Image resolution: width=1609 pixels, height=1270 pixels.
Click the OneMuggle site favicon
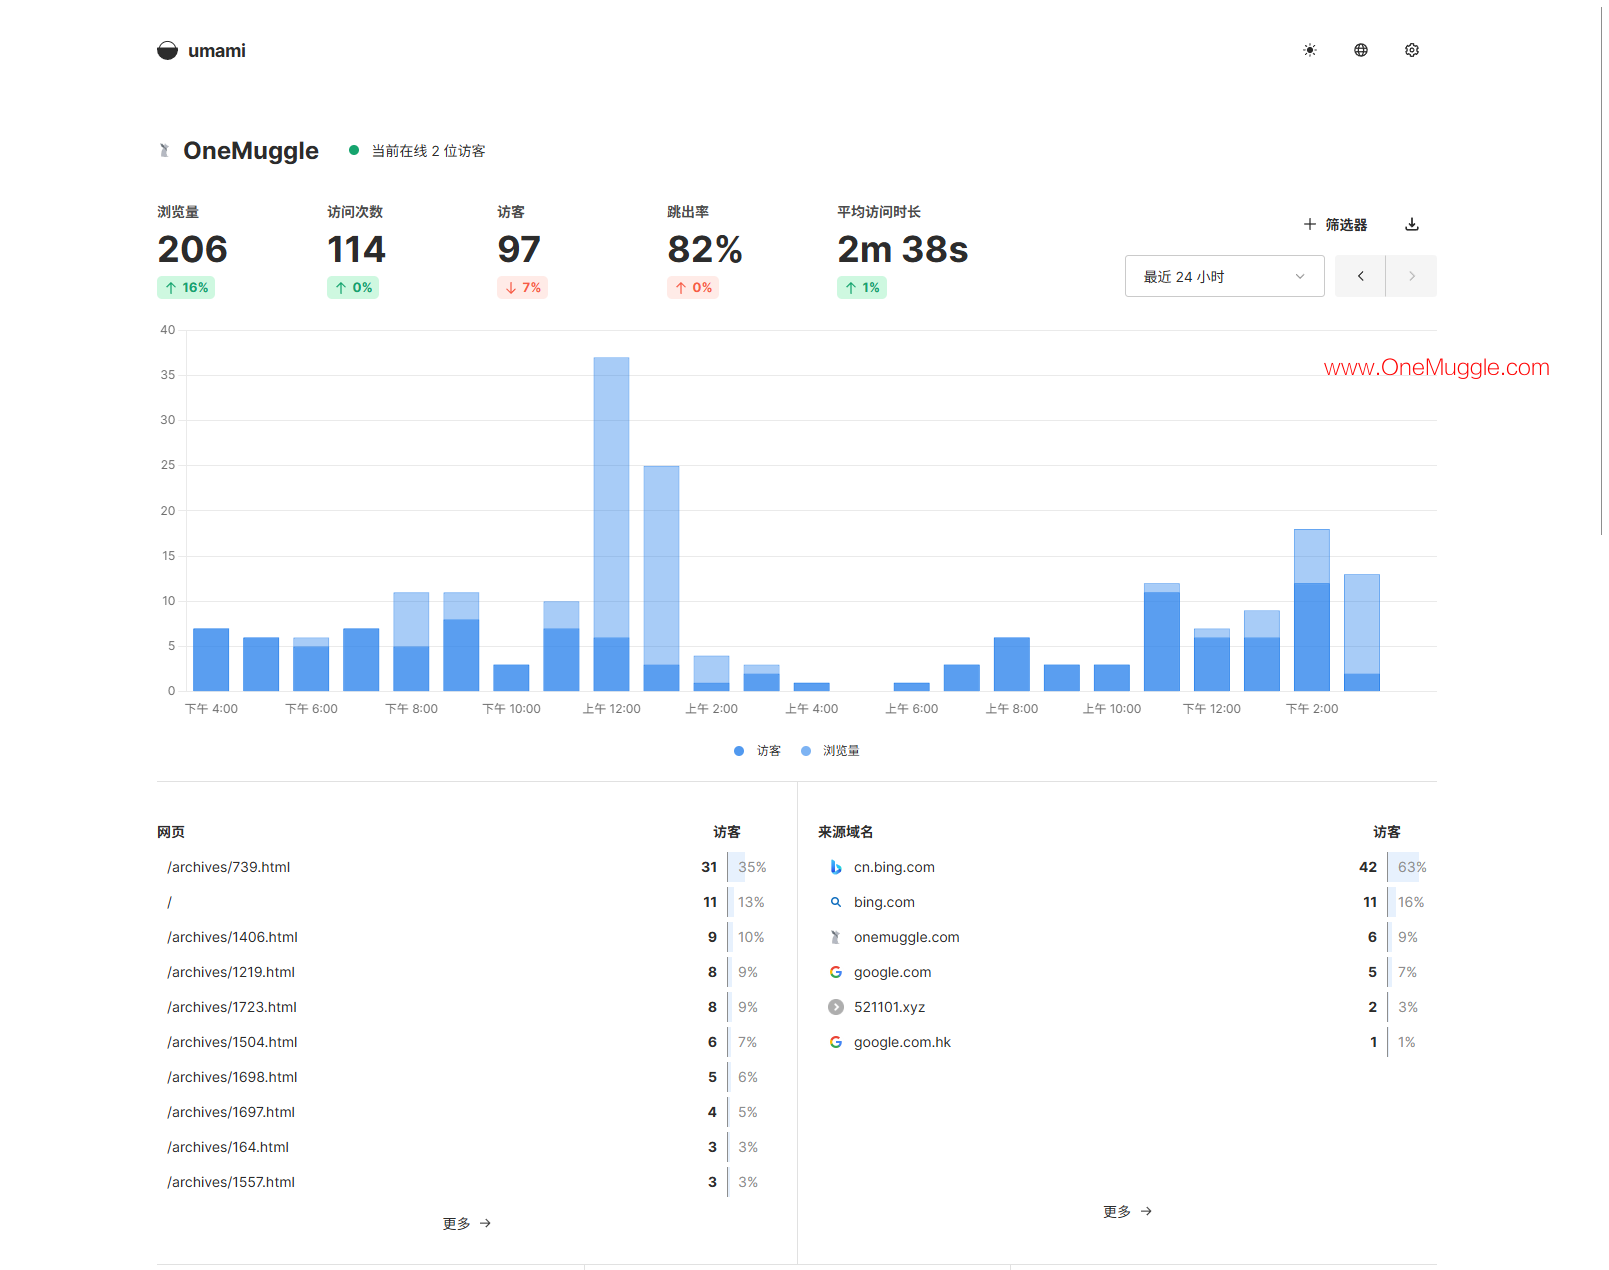pos(164,151)
